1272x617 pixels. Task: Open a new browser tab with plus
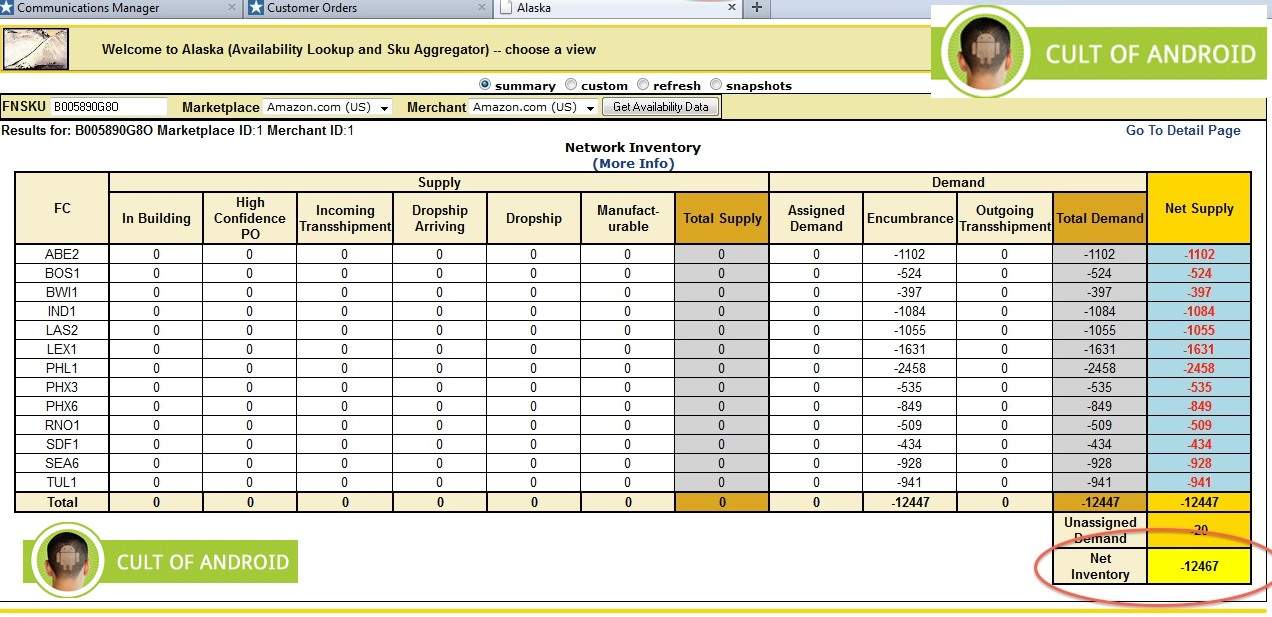click(x=757, y=8)
